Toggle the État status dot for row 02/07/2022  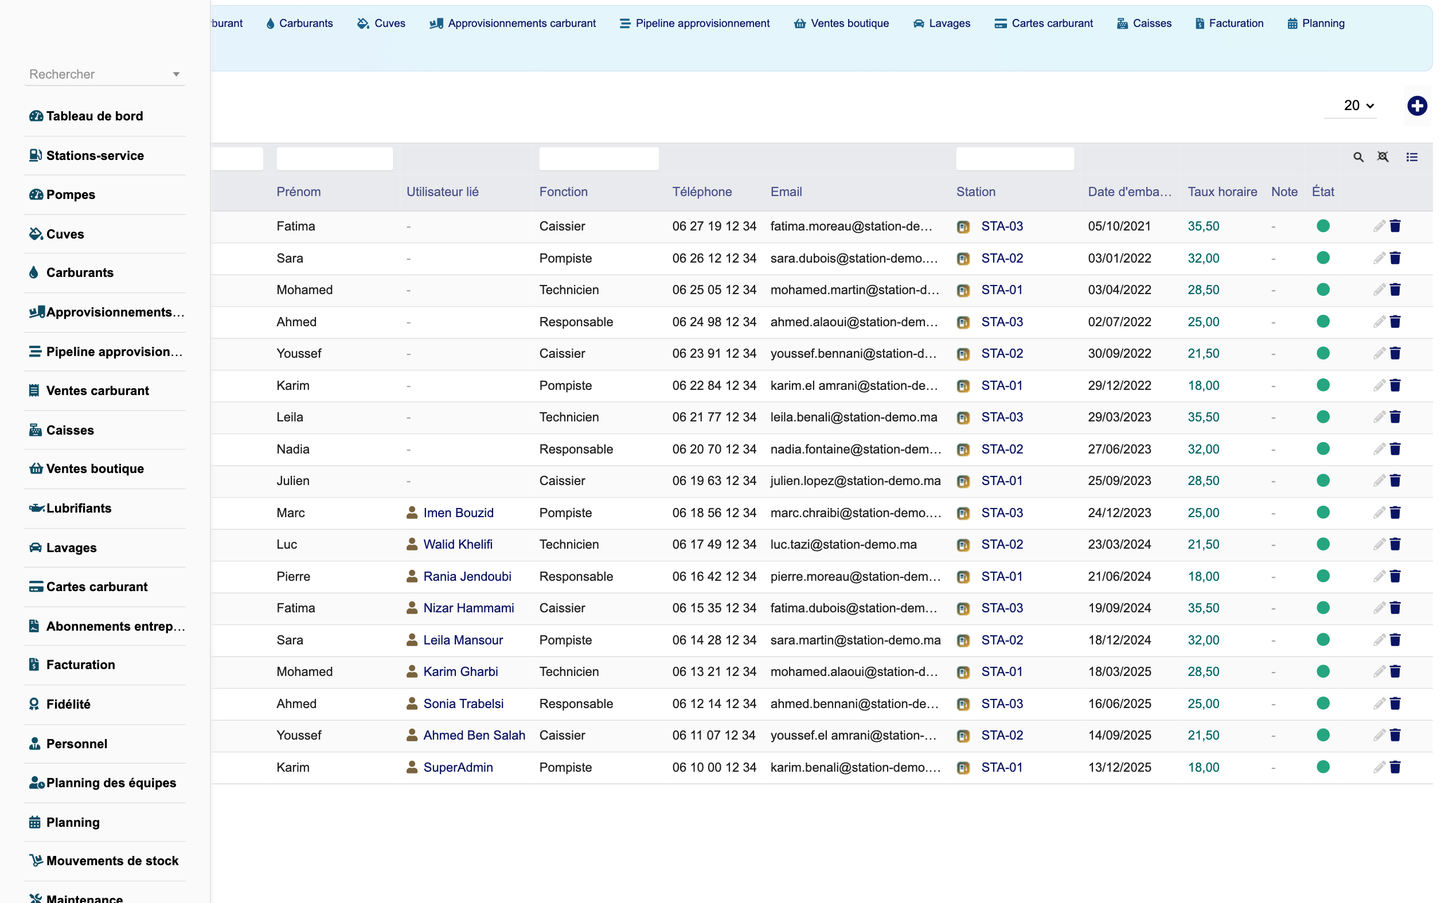tap(1323, 322)
